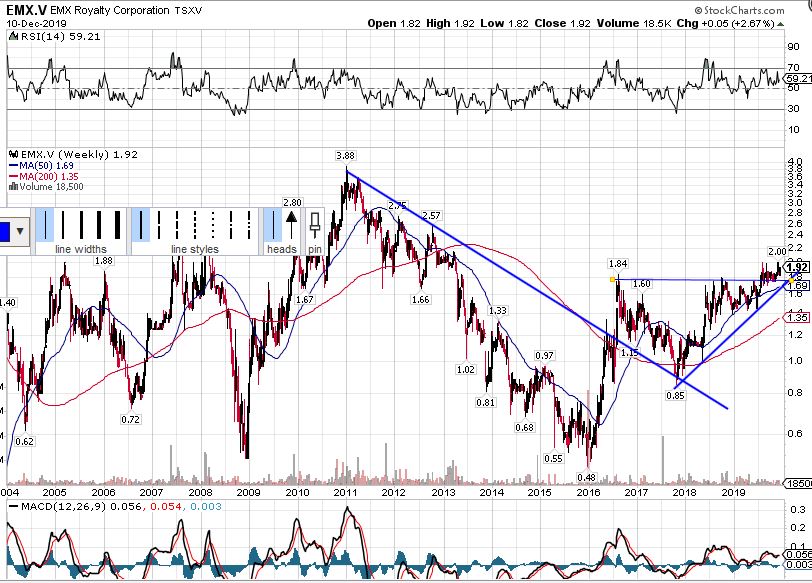Select the thinnest line width option
812x583 pixels.
[46, 225]
